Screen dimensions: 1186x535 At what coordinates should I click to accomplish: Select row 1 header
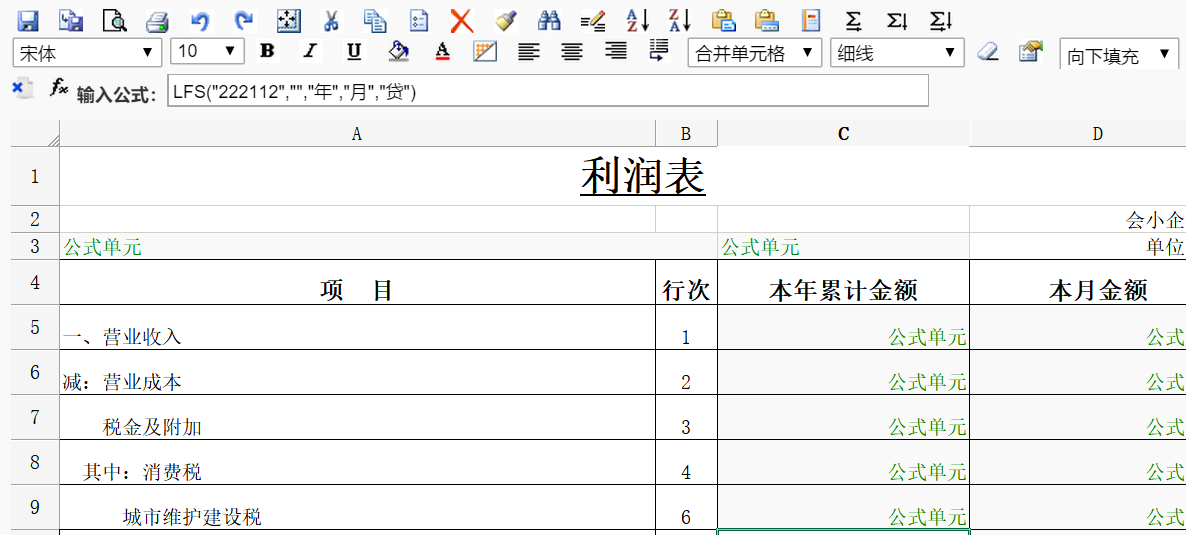click(35, 176)
